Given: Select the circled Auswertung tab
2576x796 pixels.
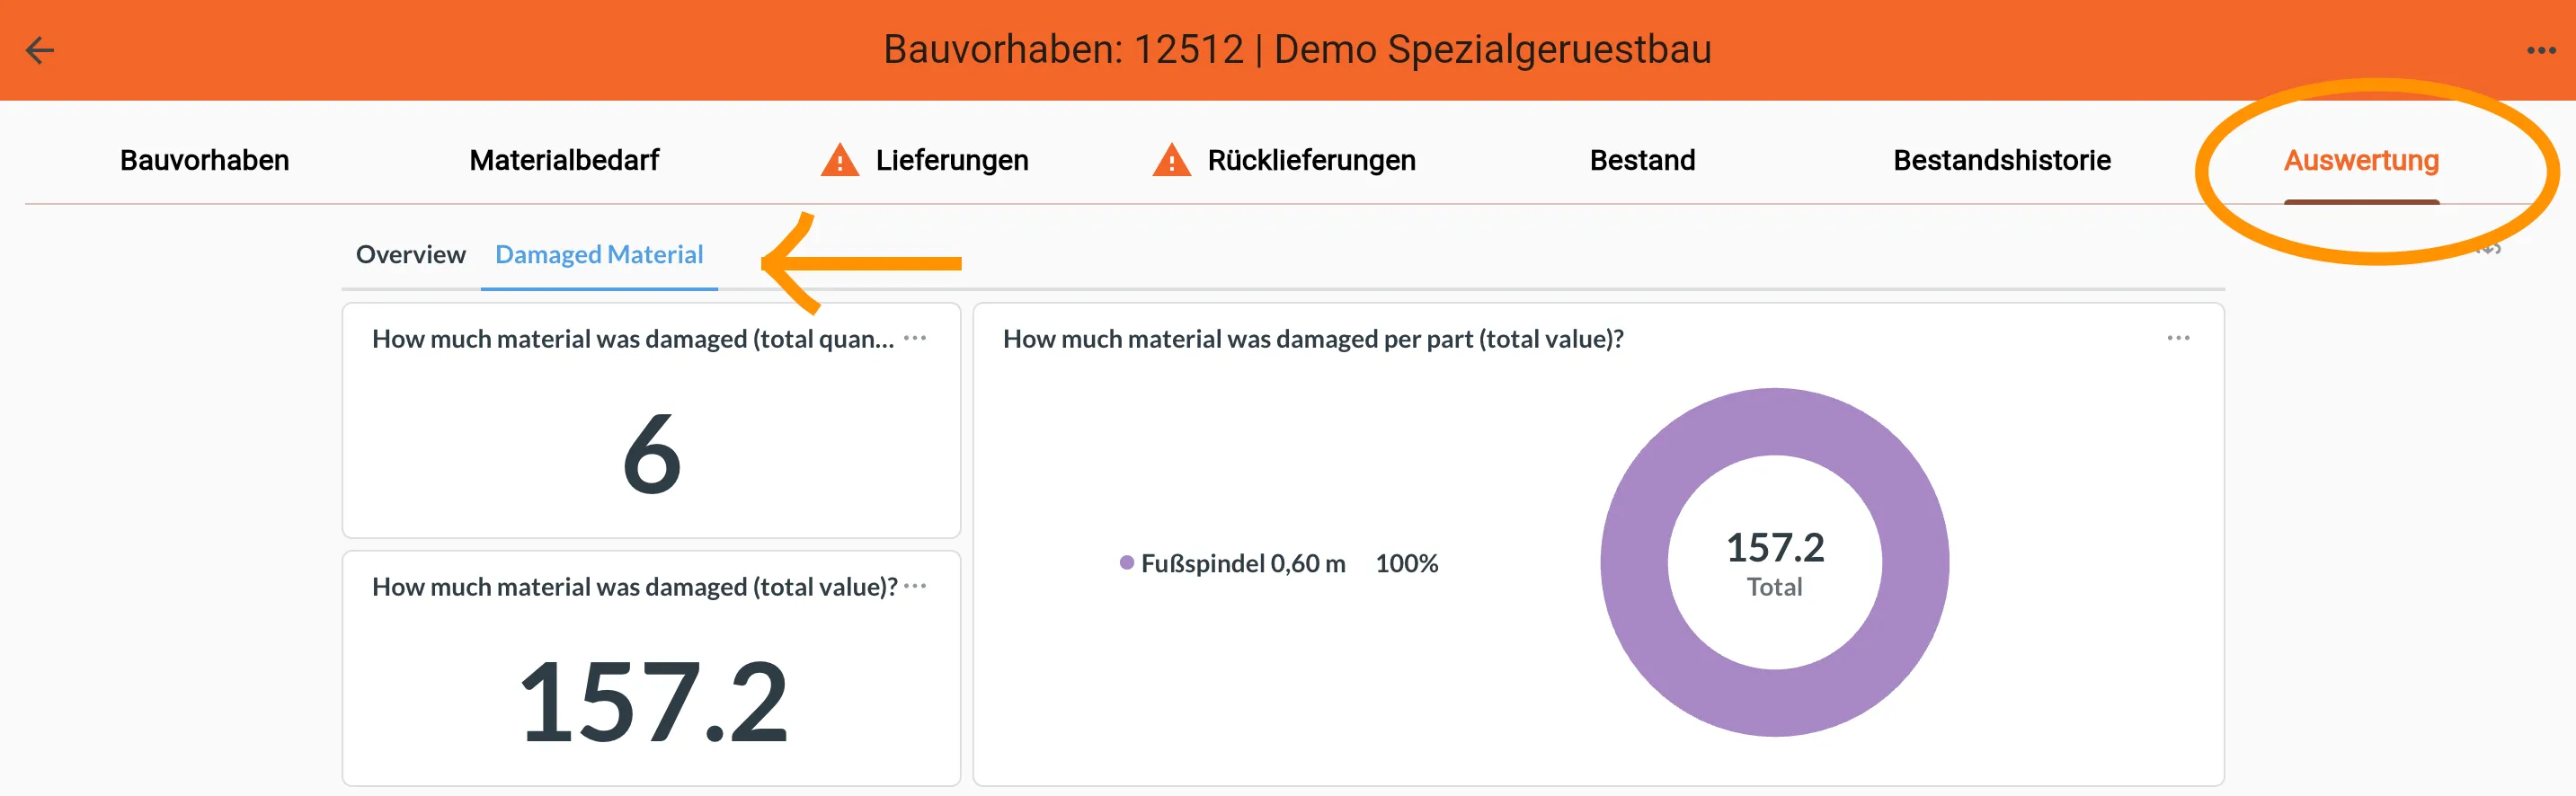Looking at the screenshot, I should point(2361,159).
